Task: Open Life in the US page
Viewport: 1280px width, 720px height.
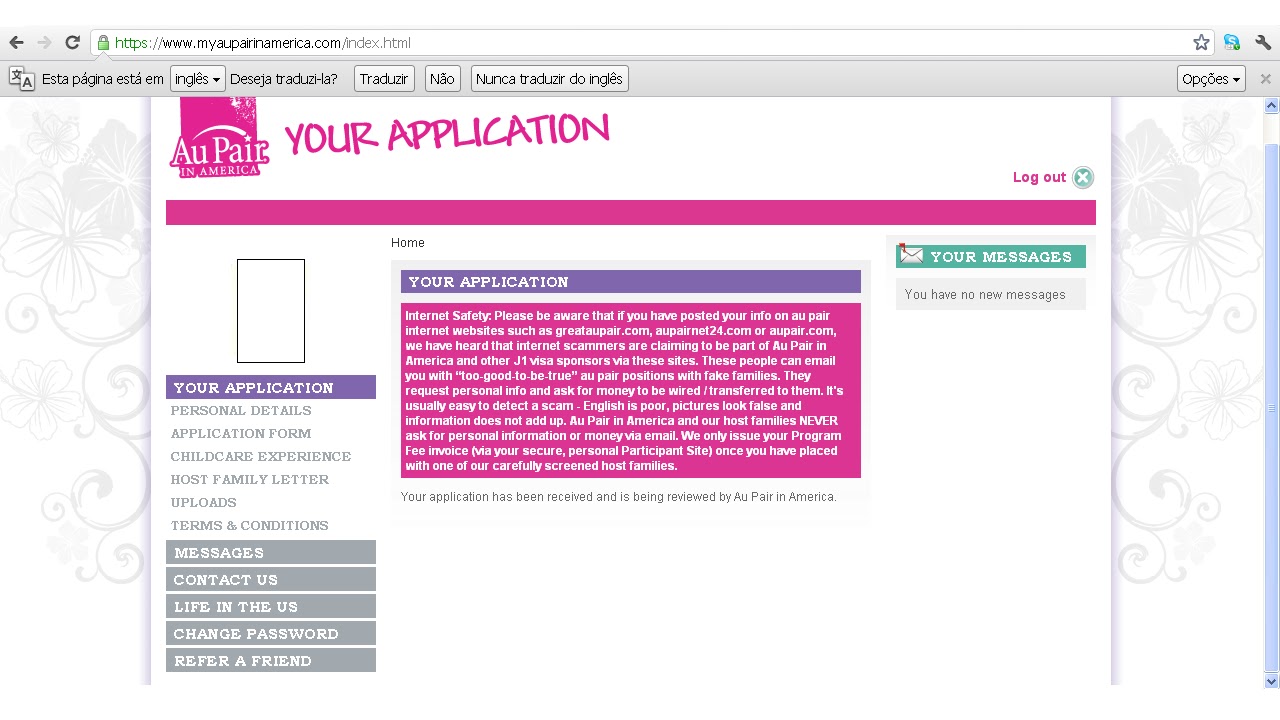Action: coord(271,606)
